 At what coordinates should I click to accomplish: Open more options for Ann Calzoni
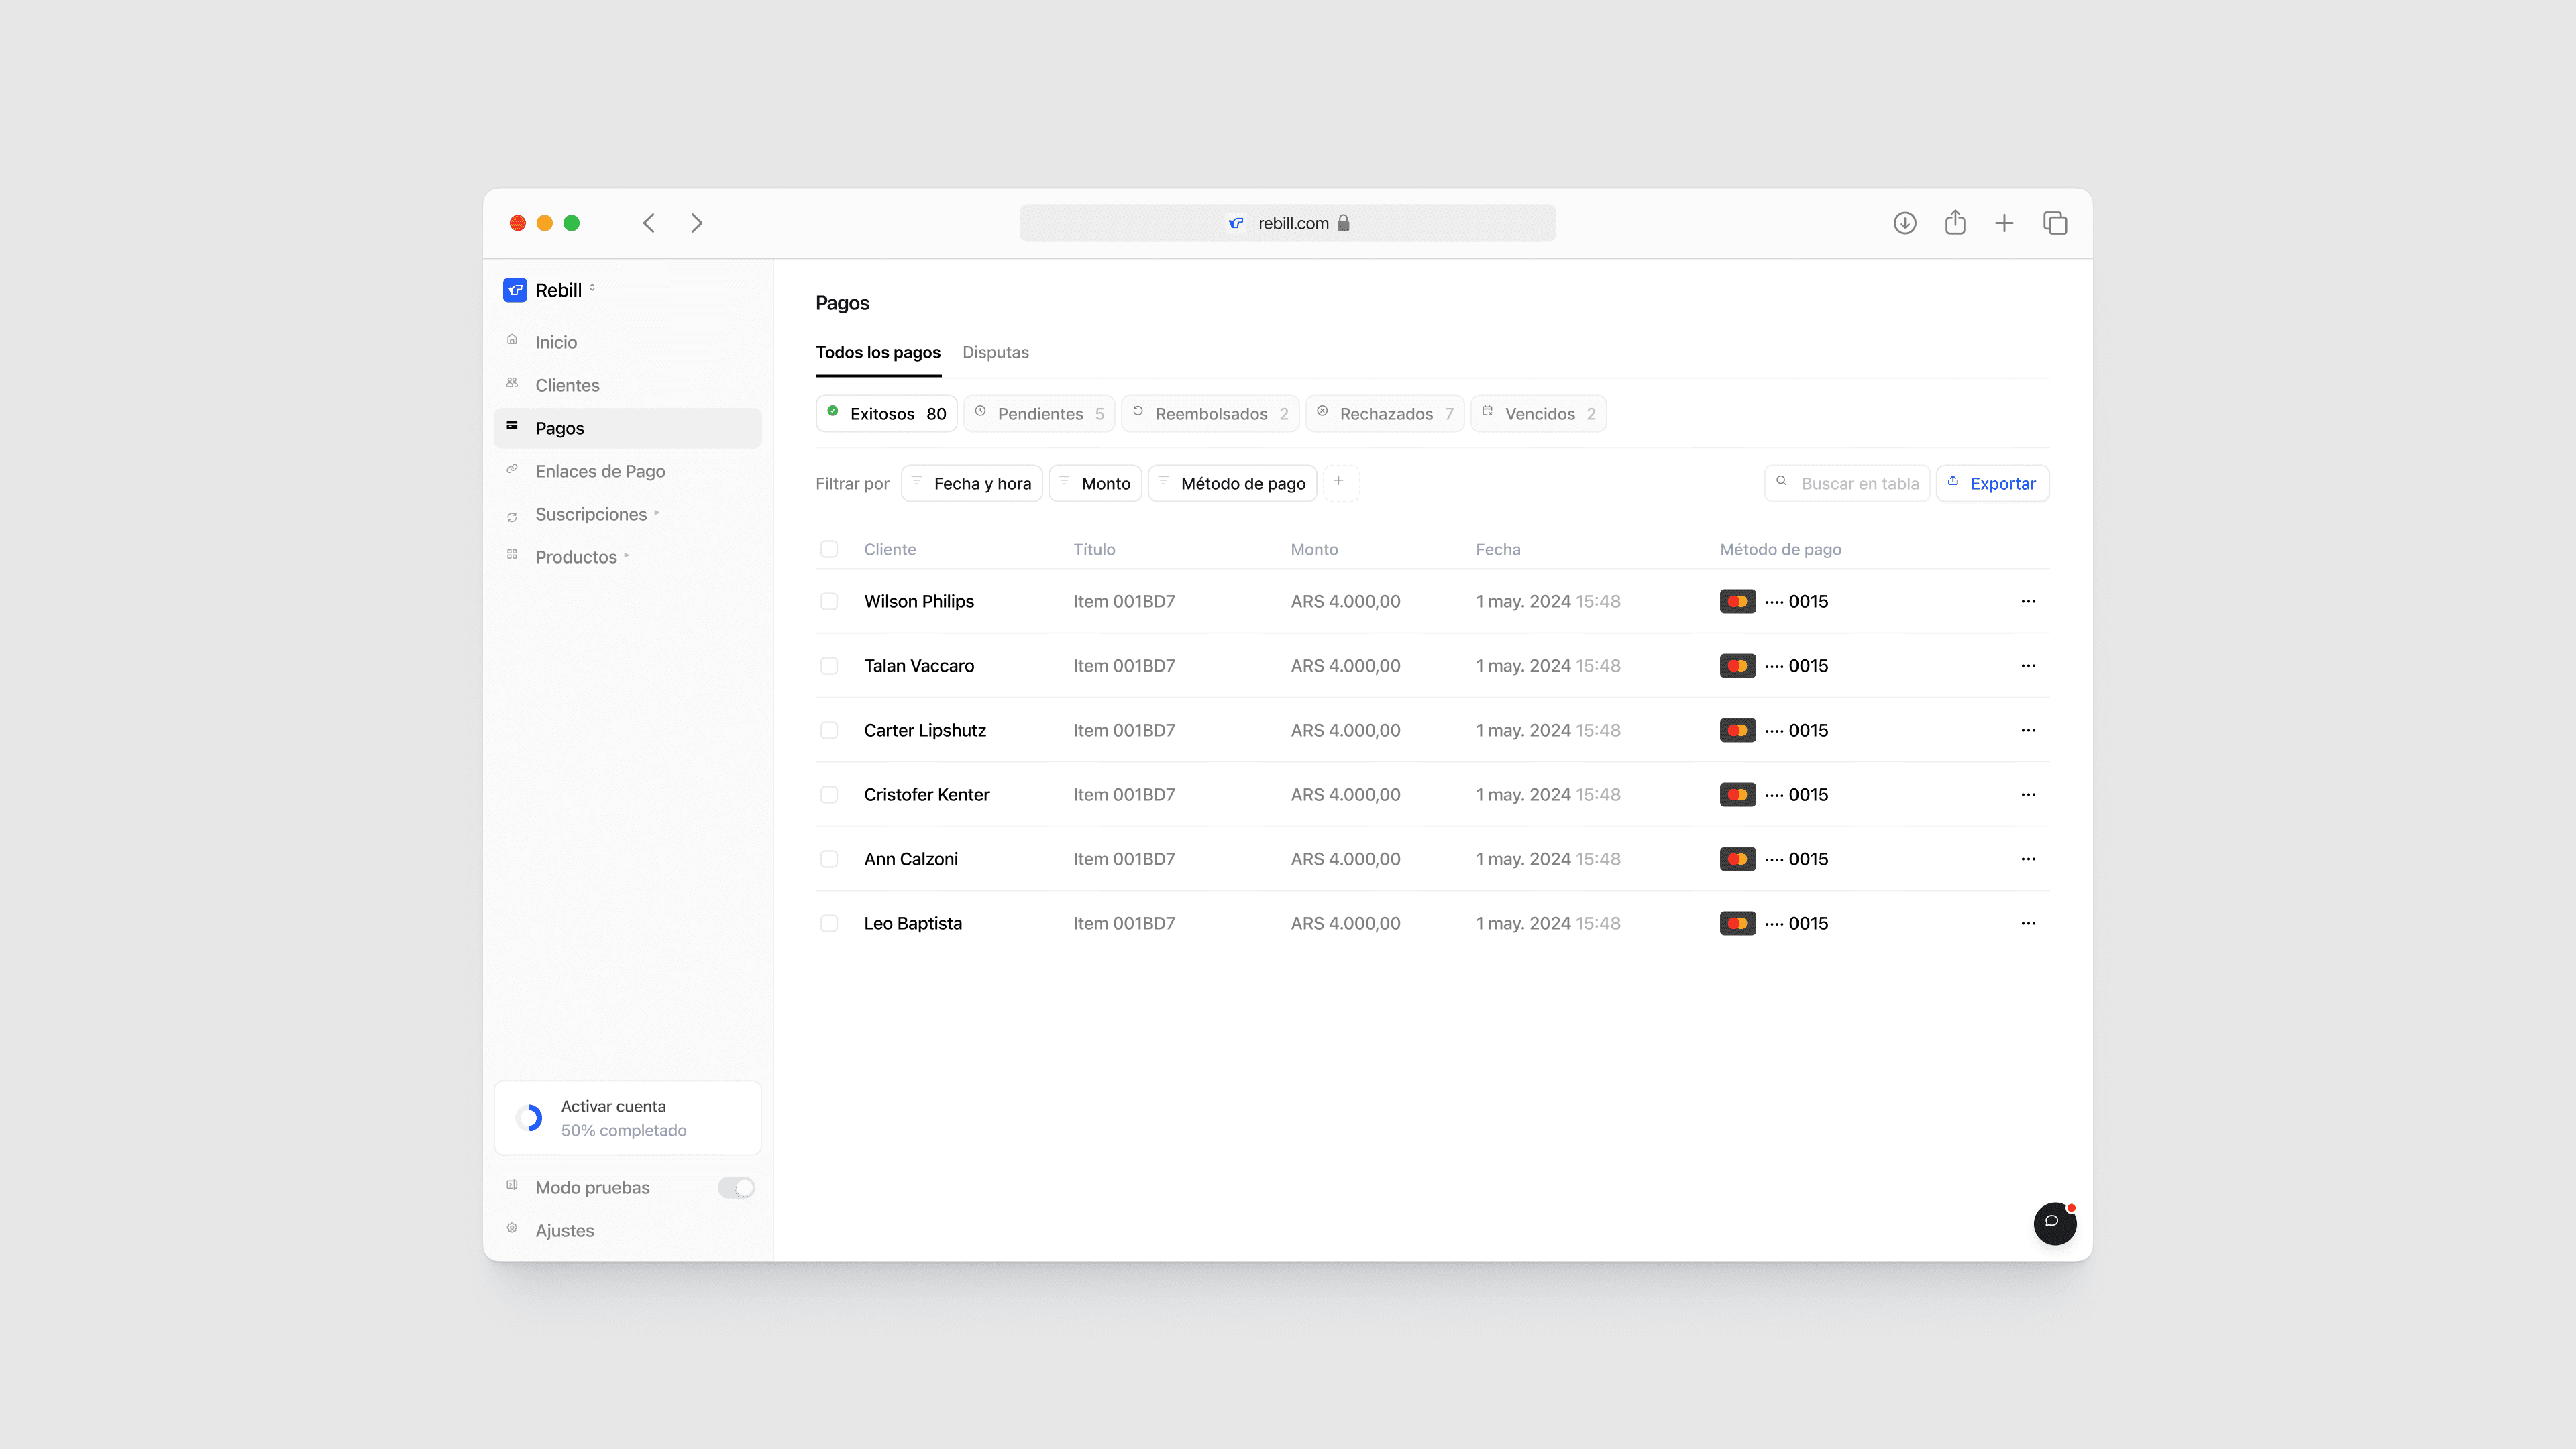(2028, 859)
